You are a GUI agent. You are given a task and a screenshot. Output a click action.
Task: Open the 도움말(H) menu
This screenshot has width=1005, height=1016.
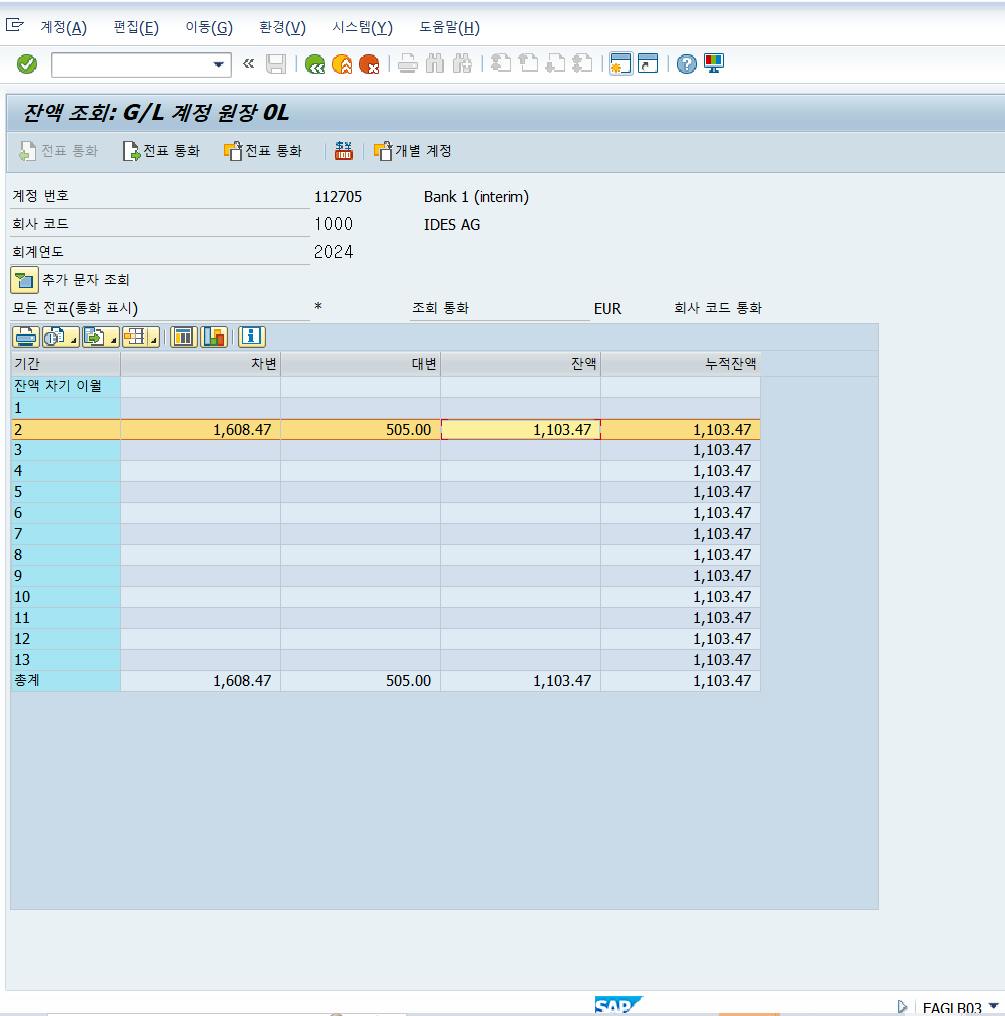coord(449,27)
